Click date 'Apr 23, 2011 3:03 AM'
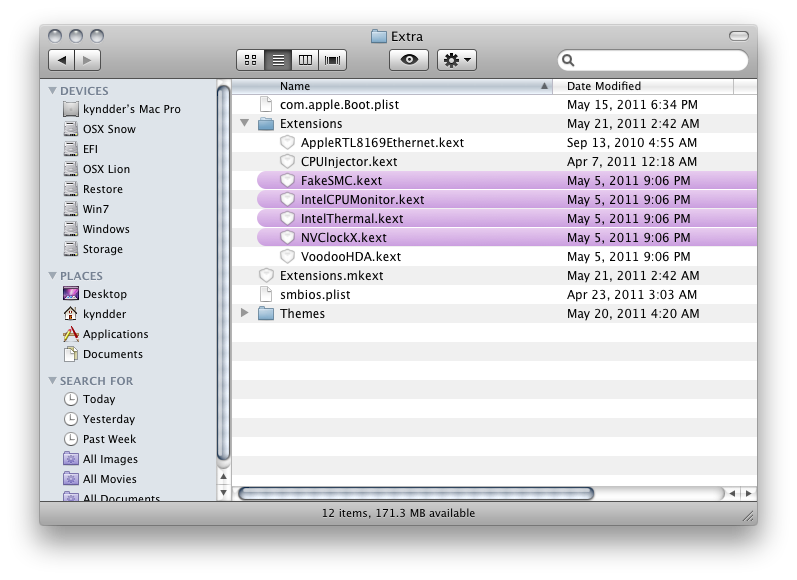 (632, 295)
